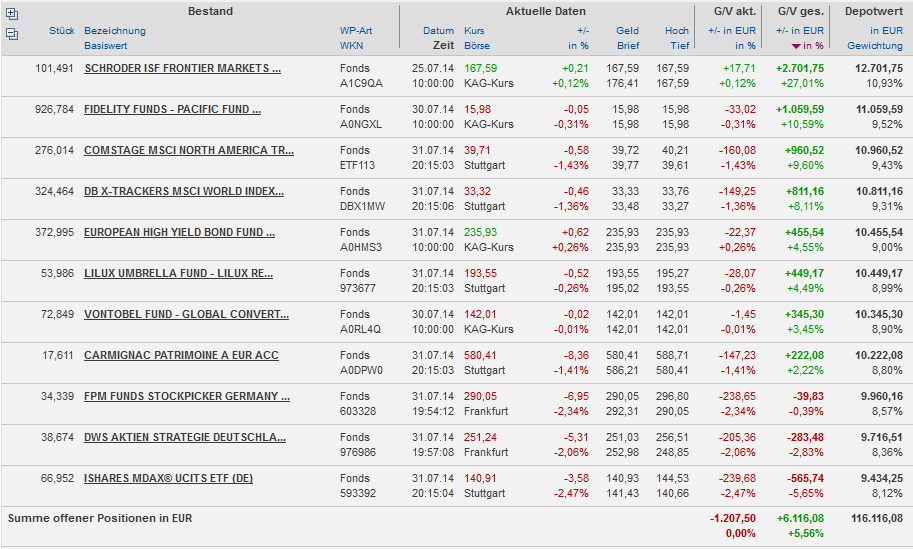913x549 pixels.
Task: Click the Datum column header
Action: tap(438, 31)
